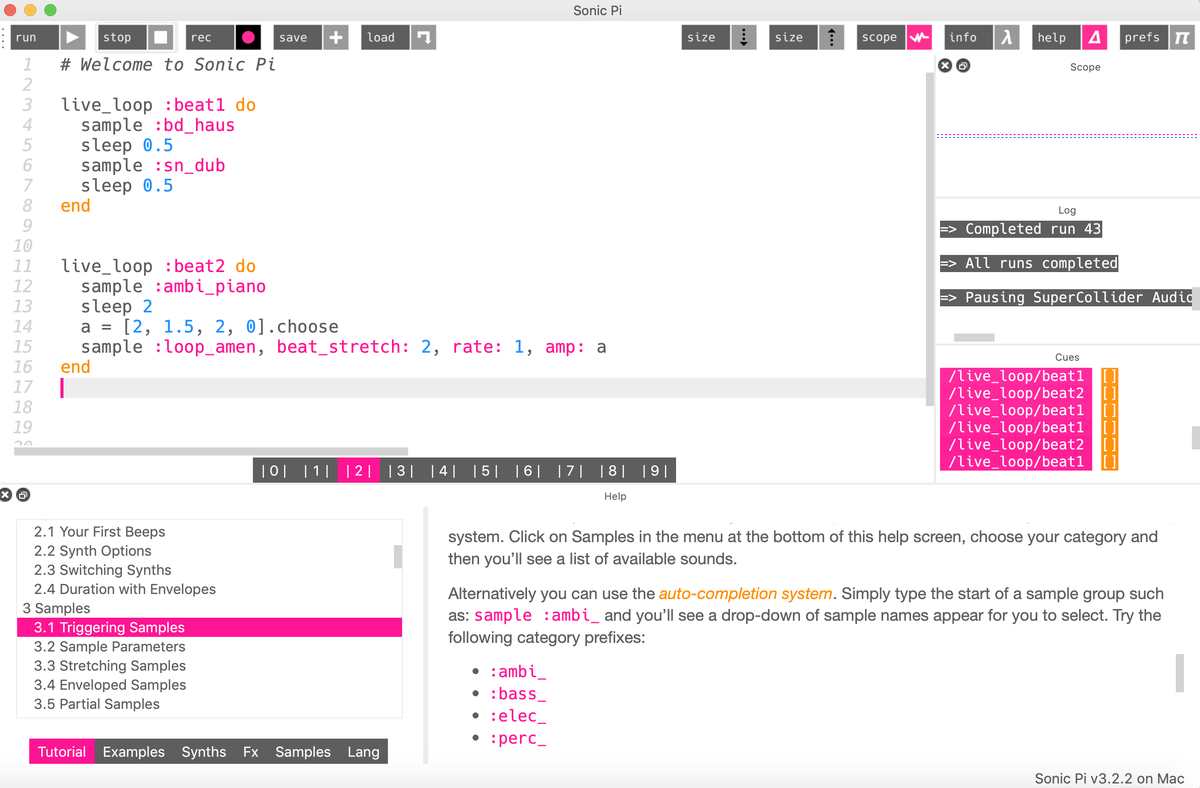Click the decrease text size icon
The height and width of the screenshot is (788, 1200).
coord(743,38)
